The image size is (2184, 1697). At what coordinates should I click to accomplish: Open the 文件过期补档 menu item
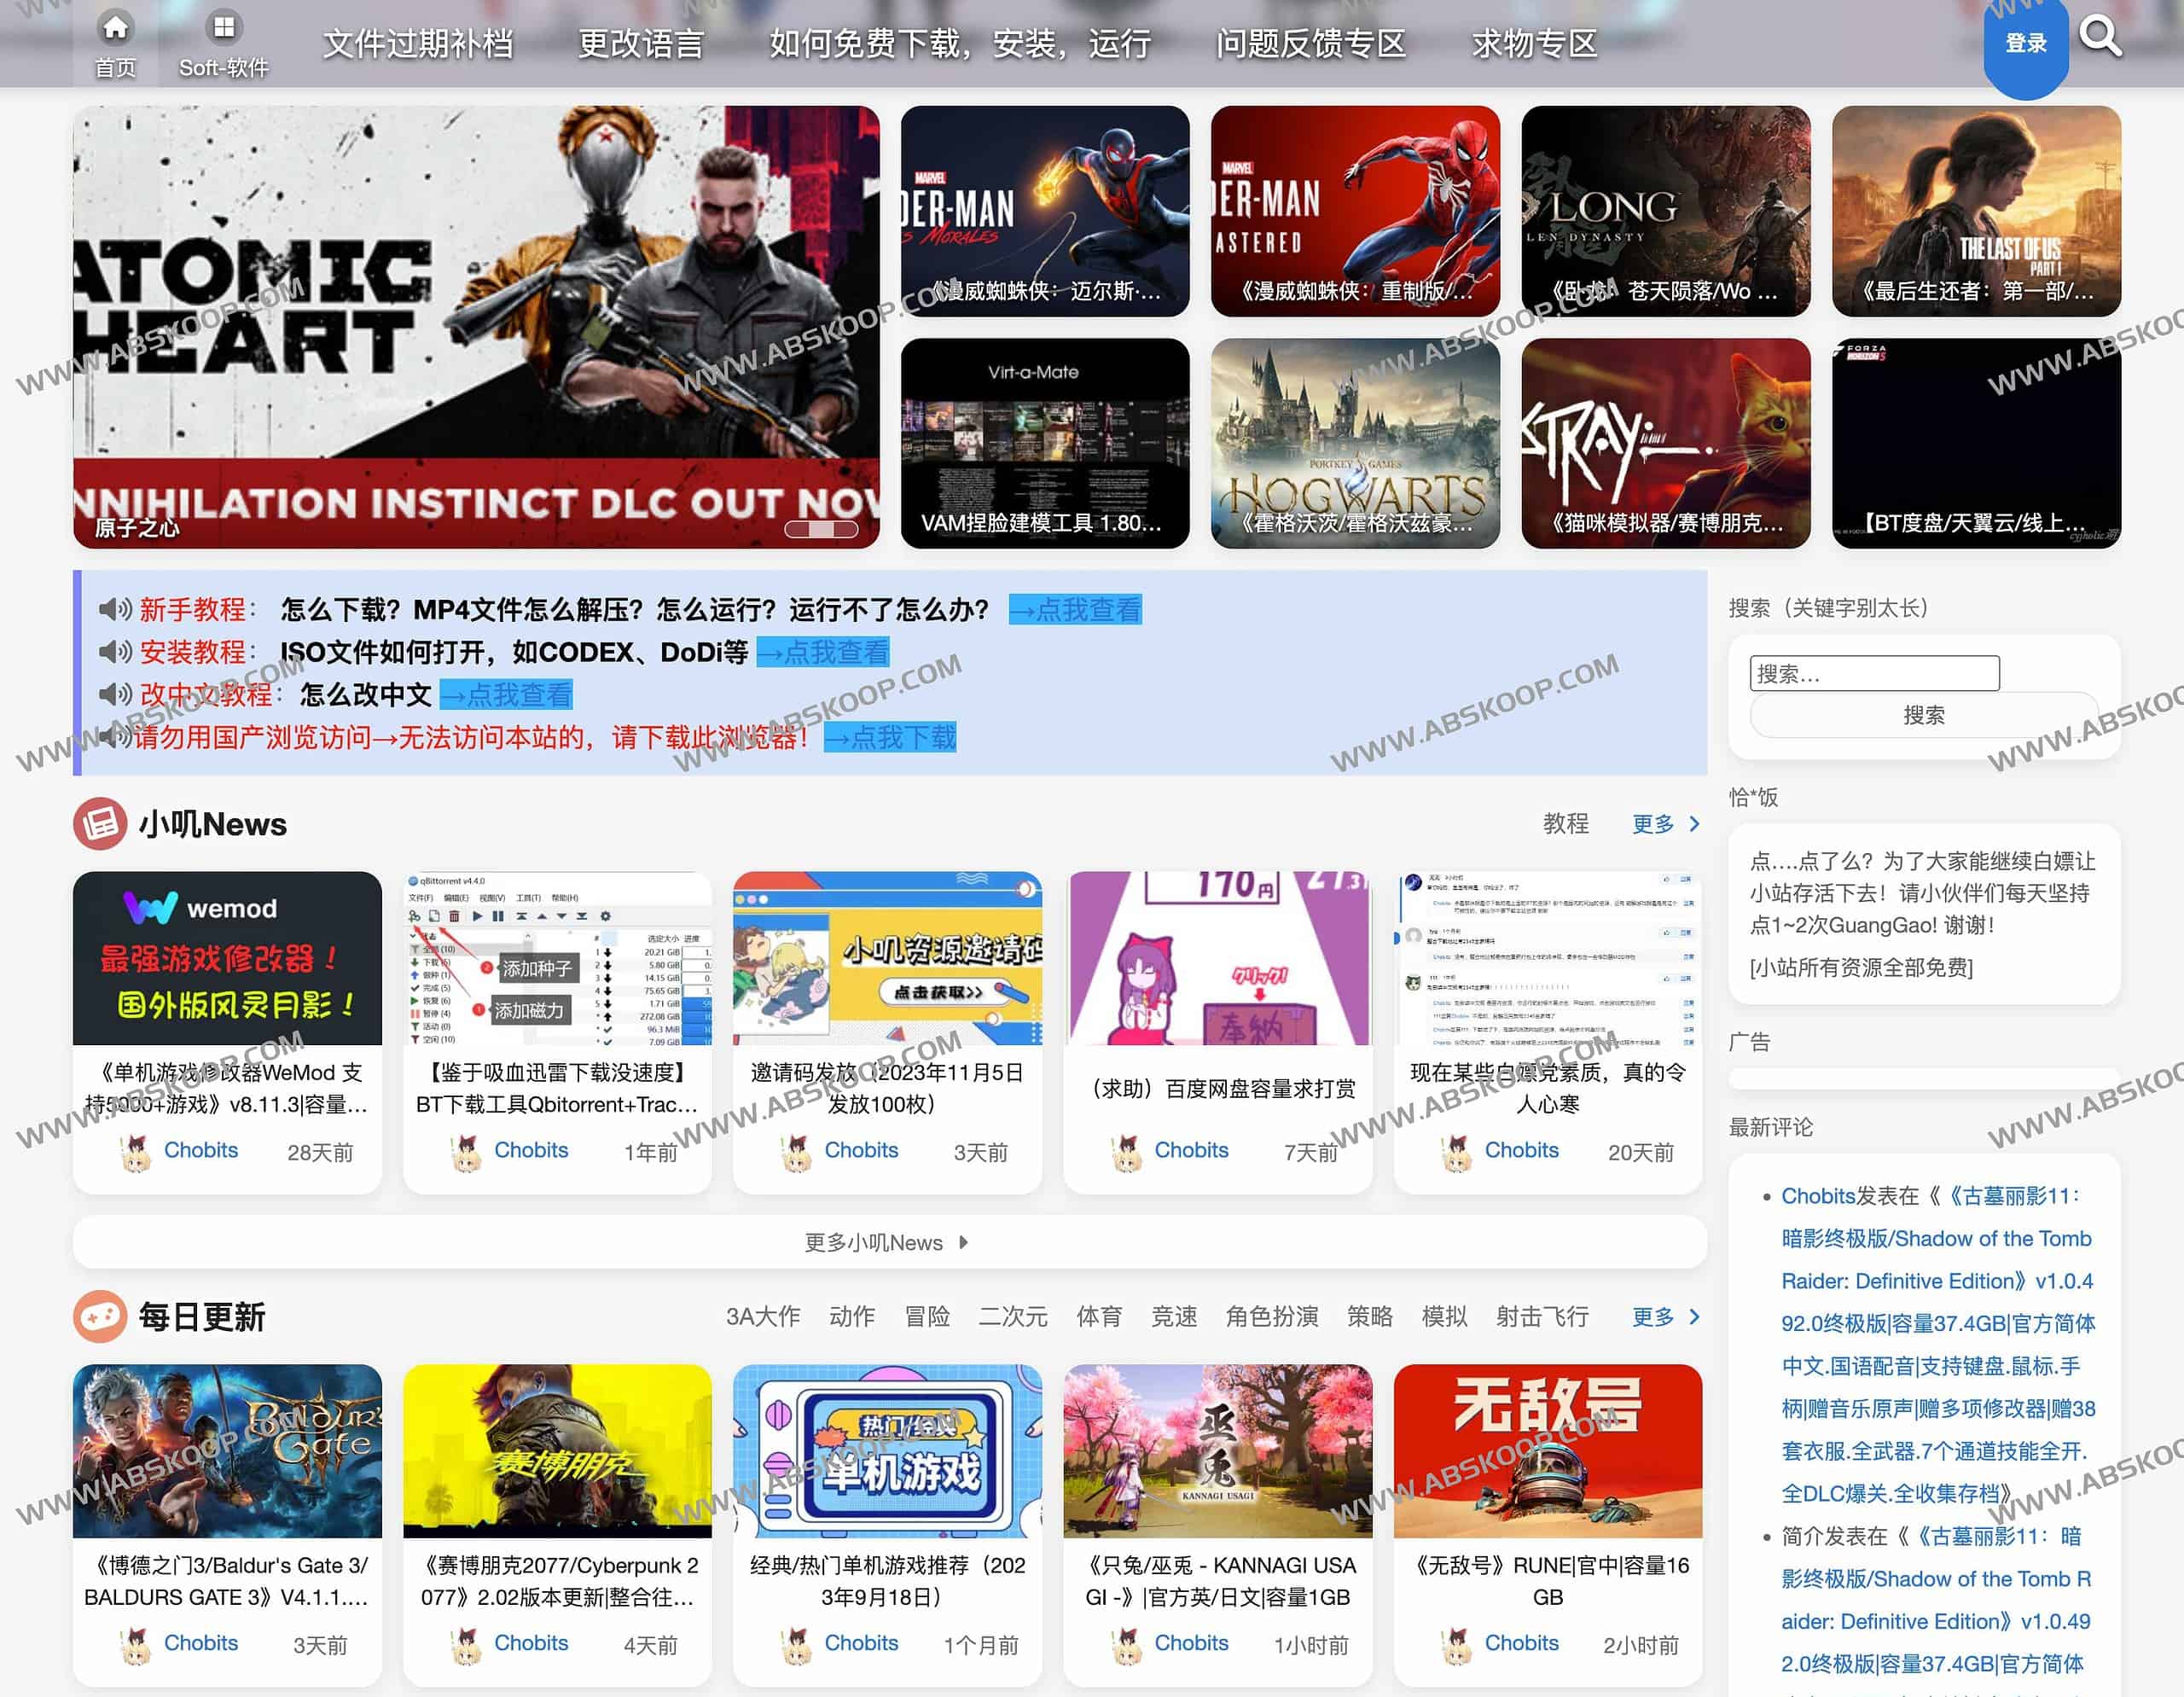[418, 44]
